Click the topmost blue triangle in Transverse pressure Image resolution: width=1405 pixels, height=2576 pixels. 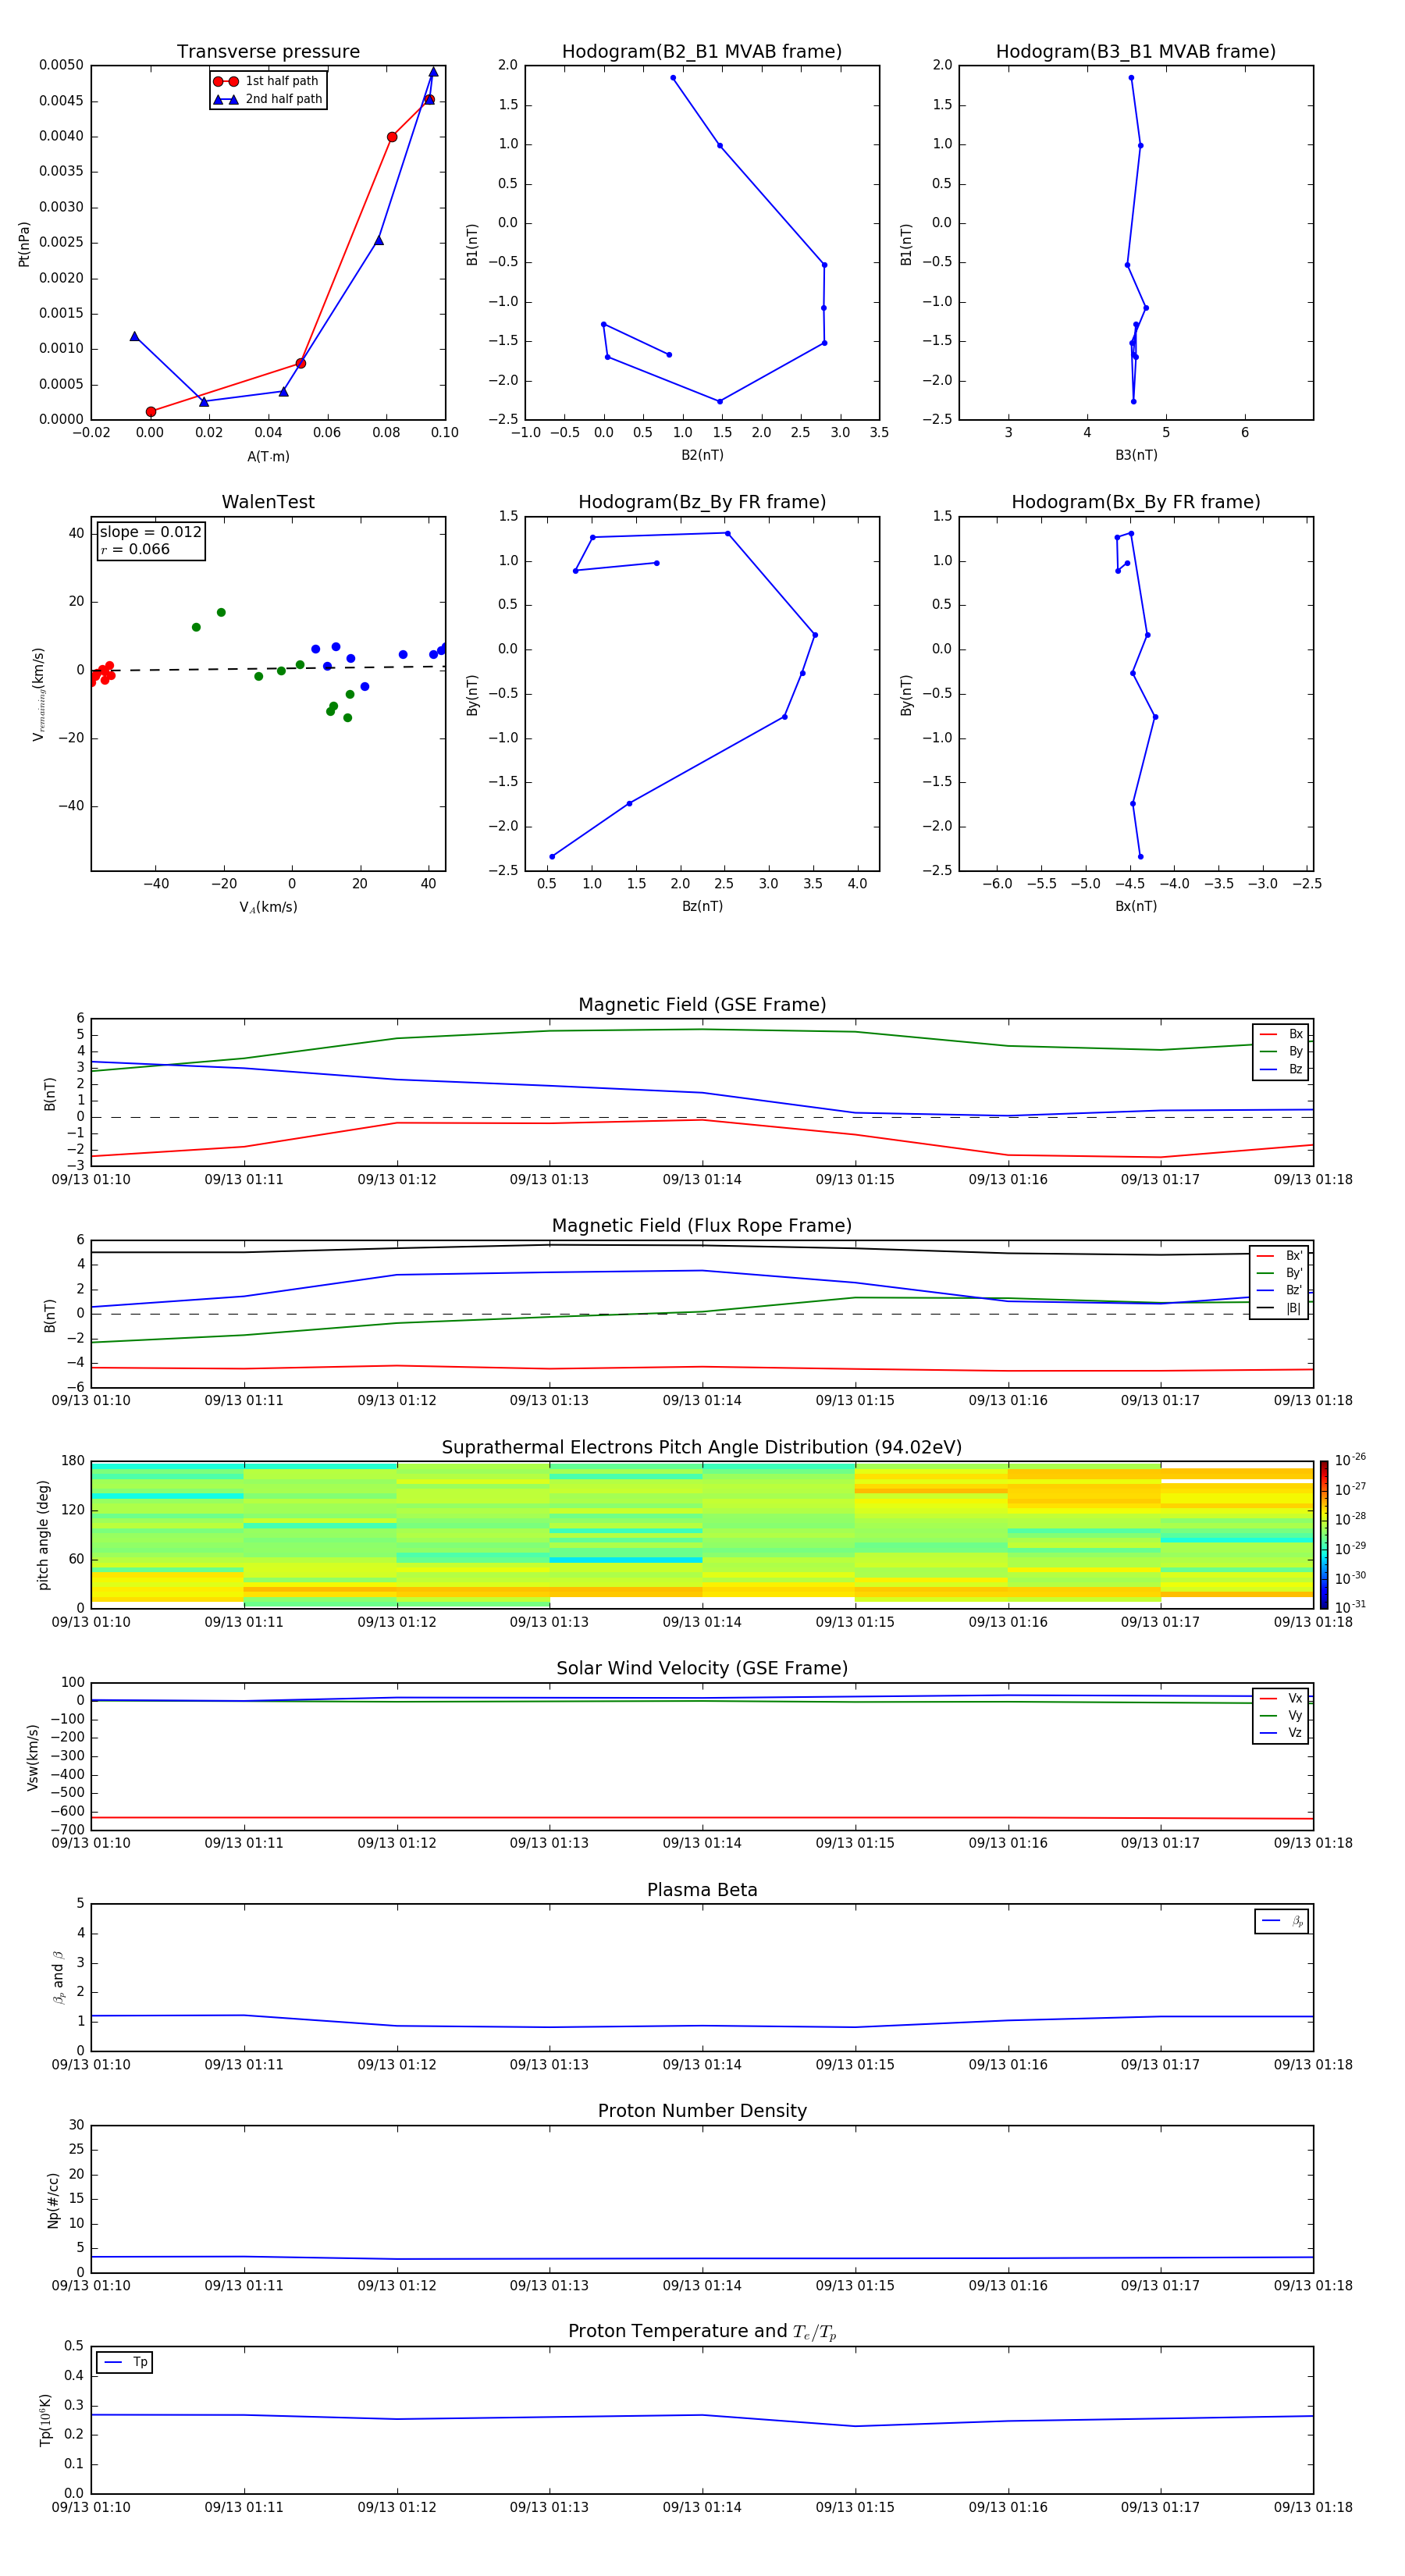click(433, 72)
